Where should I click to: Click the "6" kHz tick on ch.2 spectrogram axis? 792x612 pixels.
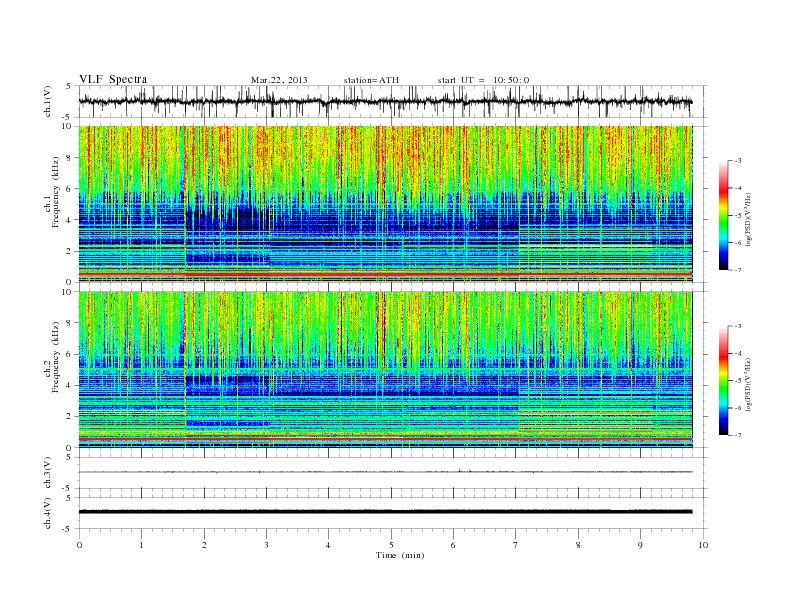point(70,354)
